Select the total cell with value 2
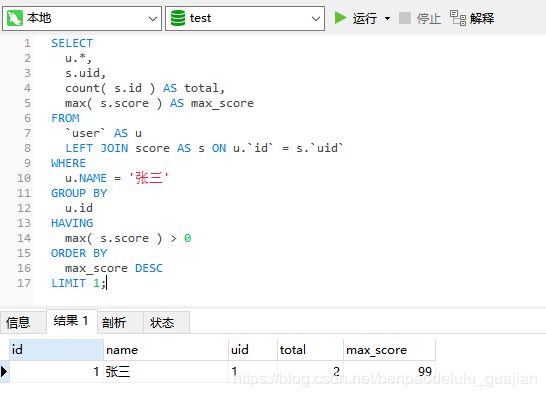The width and height of the screenshot is (546, 397). coord(310,372)
